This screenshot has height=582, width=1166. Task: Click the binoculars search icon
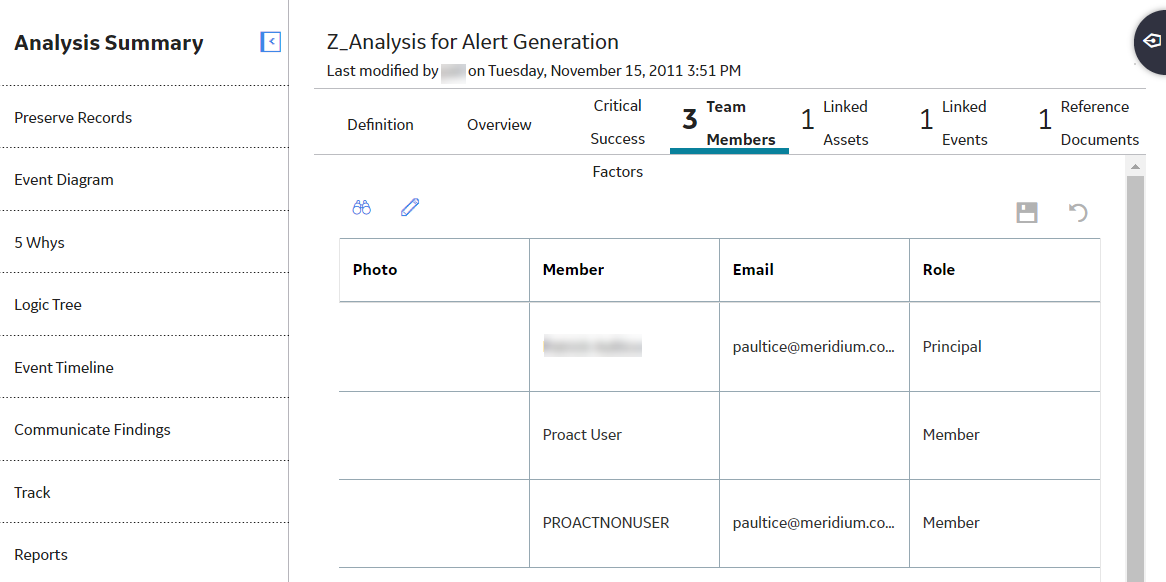point(361,208)
